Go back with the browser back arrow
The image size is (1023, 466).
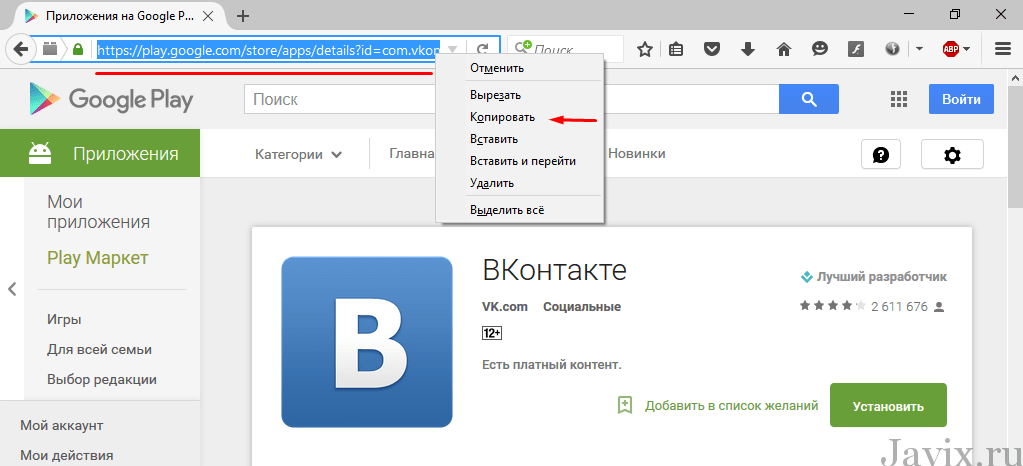[22, 49]
